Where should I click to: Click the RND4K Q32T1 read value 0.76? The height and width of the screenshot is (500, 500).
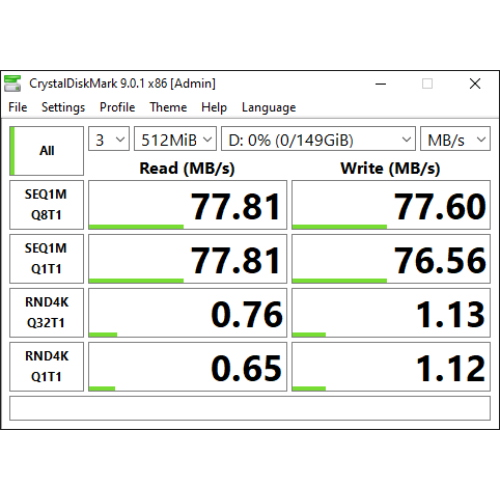click(187, 313)
